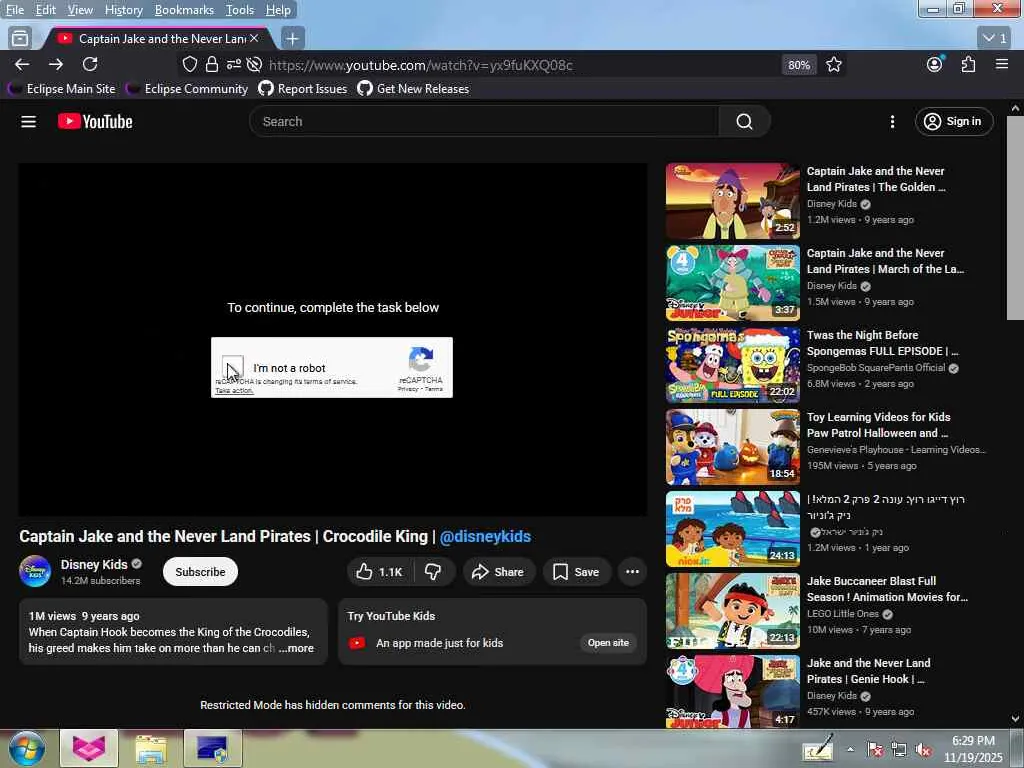
Task: Open the Tools menu
Action: pos(240,10)
